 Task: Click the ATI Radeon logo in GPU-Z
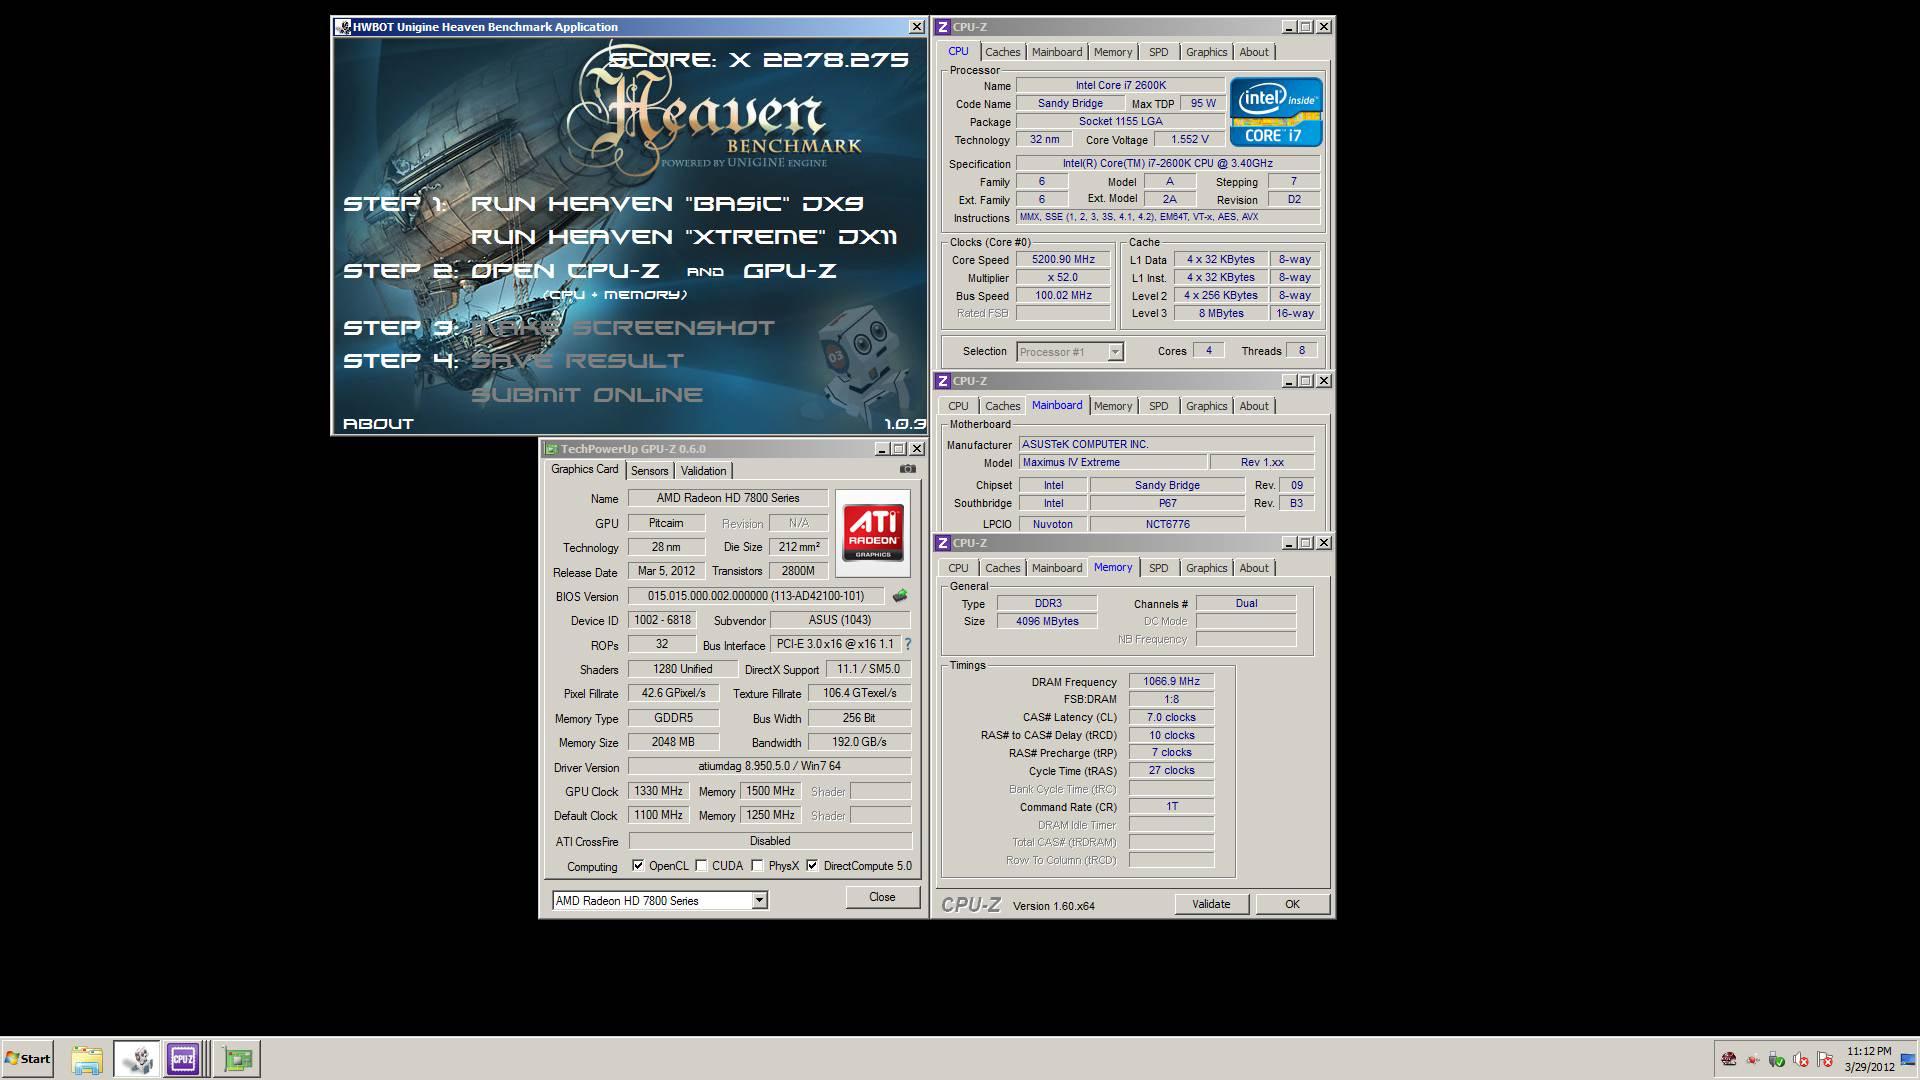click(873, 533)
